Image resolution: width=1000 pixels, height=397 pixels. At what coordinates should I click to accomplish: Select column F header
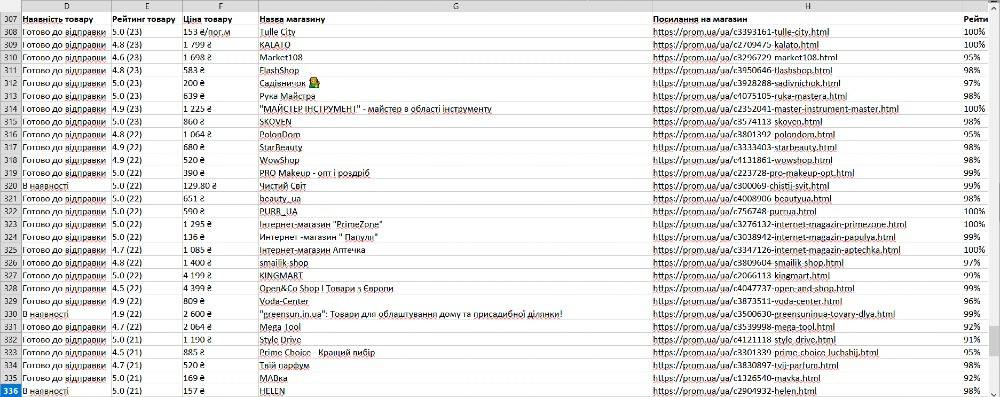coord(220,6)
